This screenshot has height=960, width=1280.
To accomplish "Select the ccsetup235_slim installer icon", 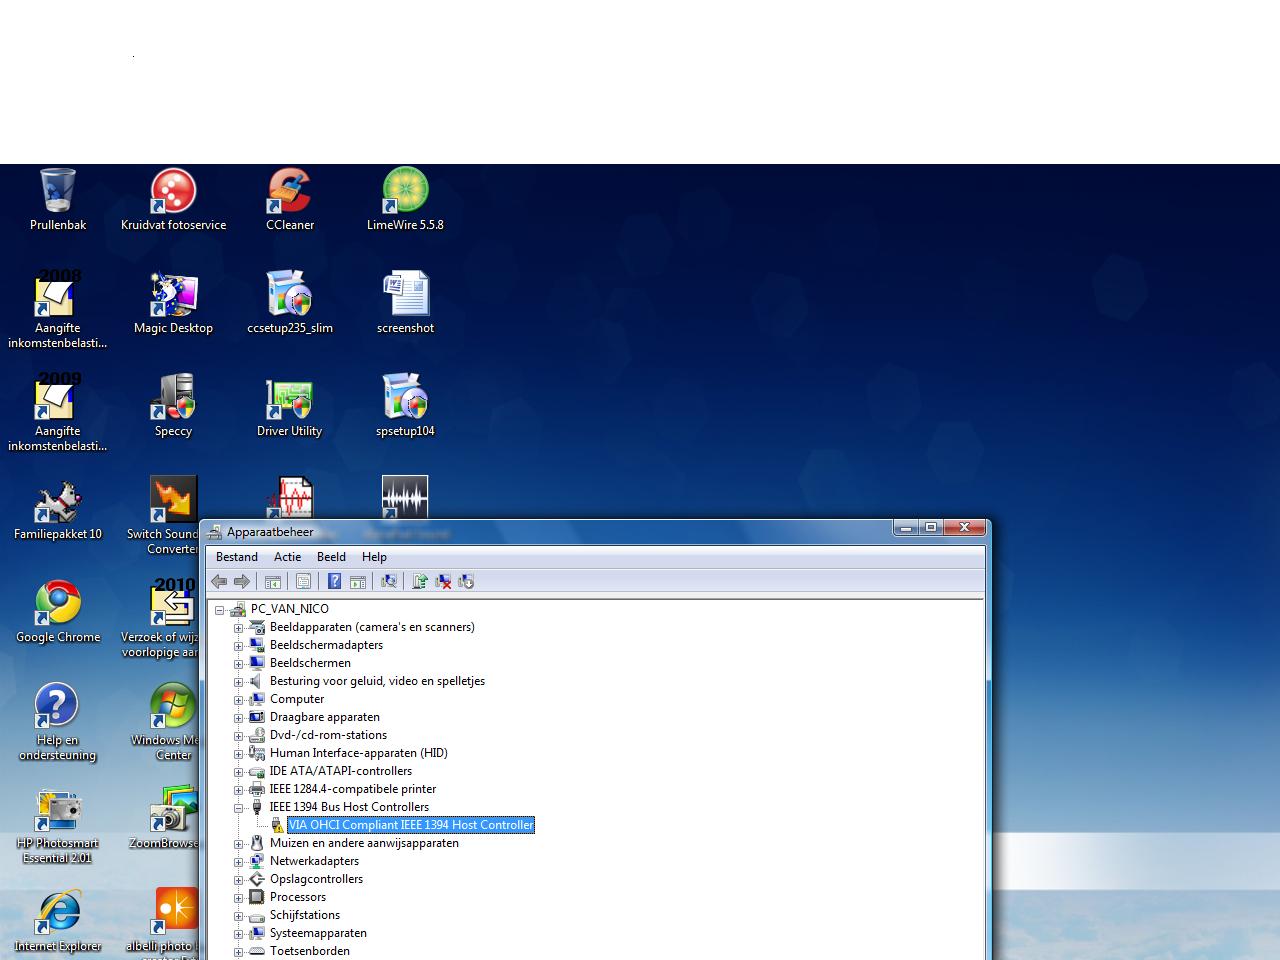I will point(290,303).
